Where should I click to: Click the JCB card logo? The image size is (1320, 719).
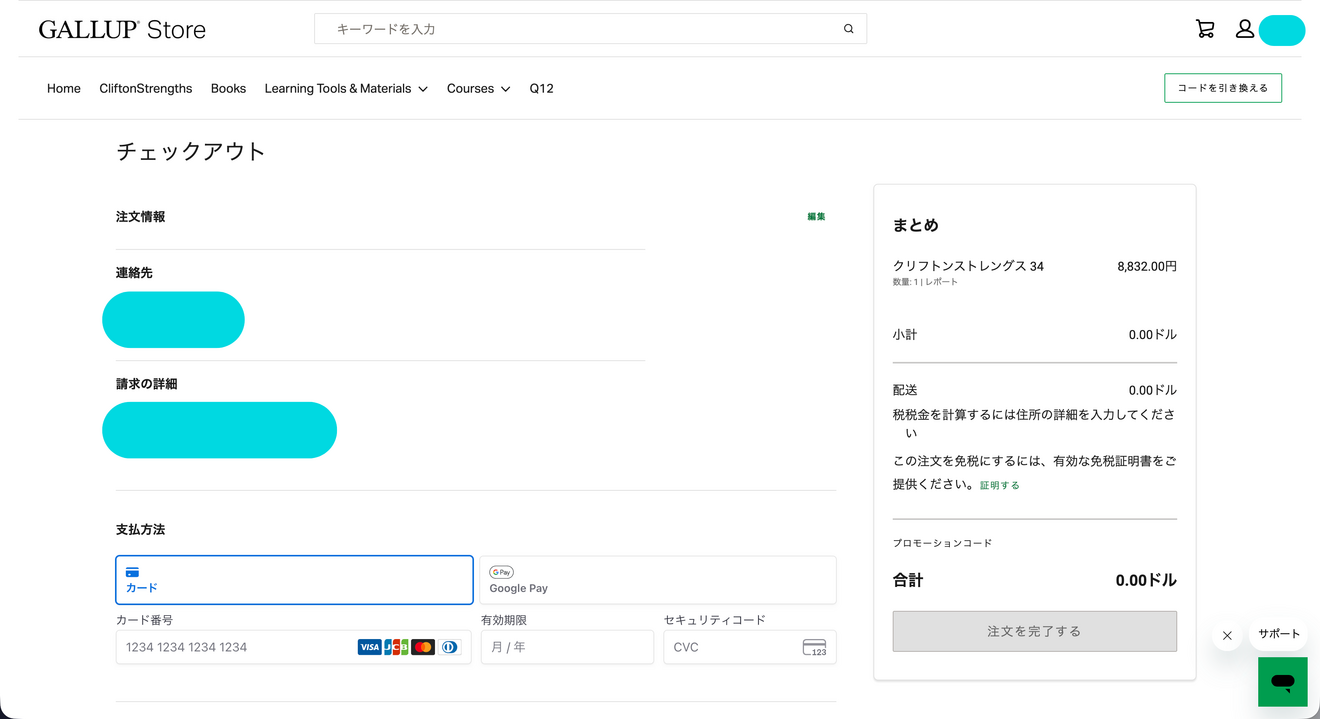pos(396,647)
